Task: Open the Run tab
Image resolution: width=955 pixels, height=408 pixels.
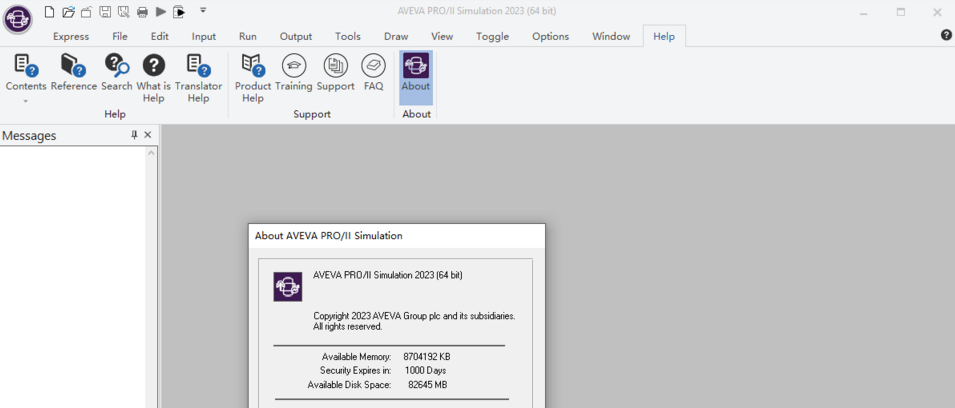Action: point(248,37)
